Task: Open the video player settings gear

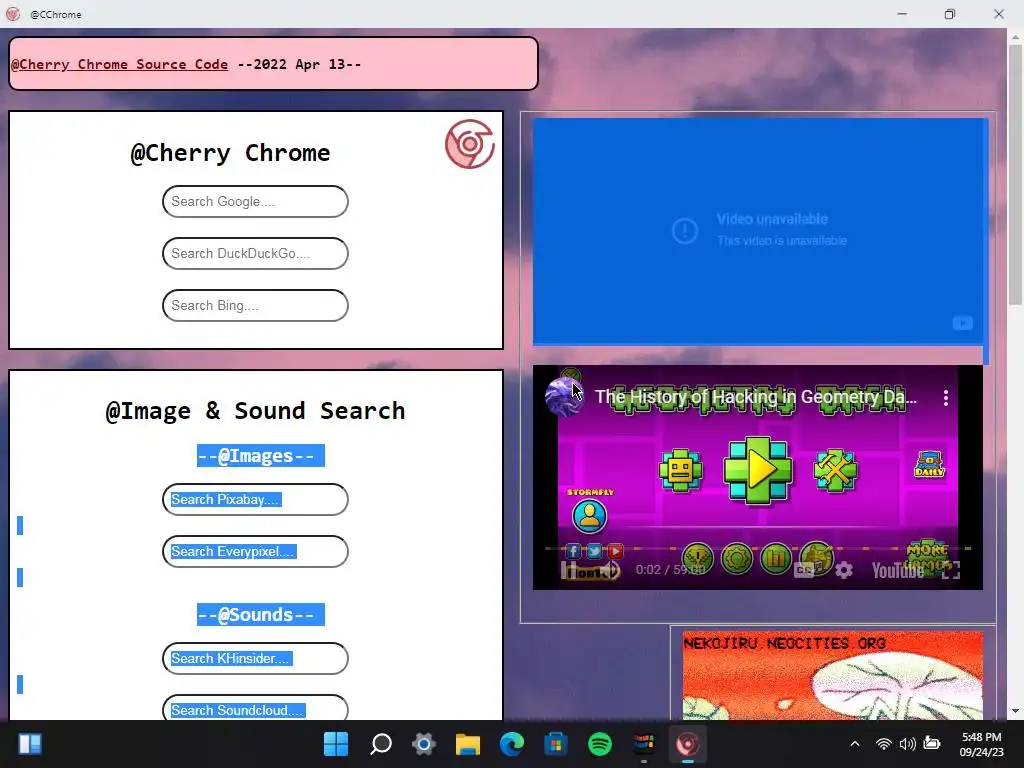Action: pos(844,571)
